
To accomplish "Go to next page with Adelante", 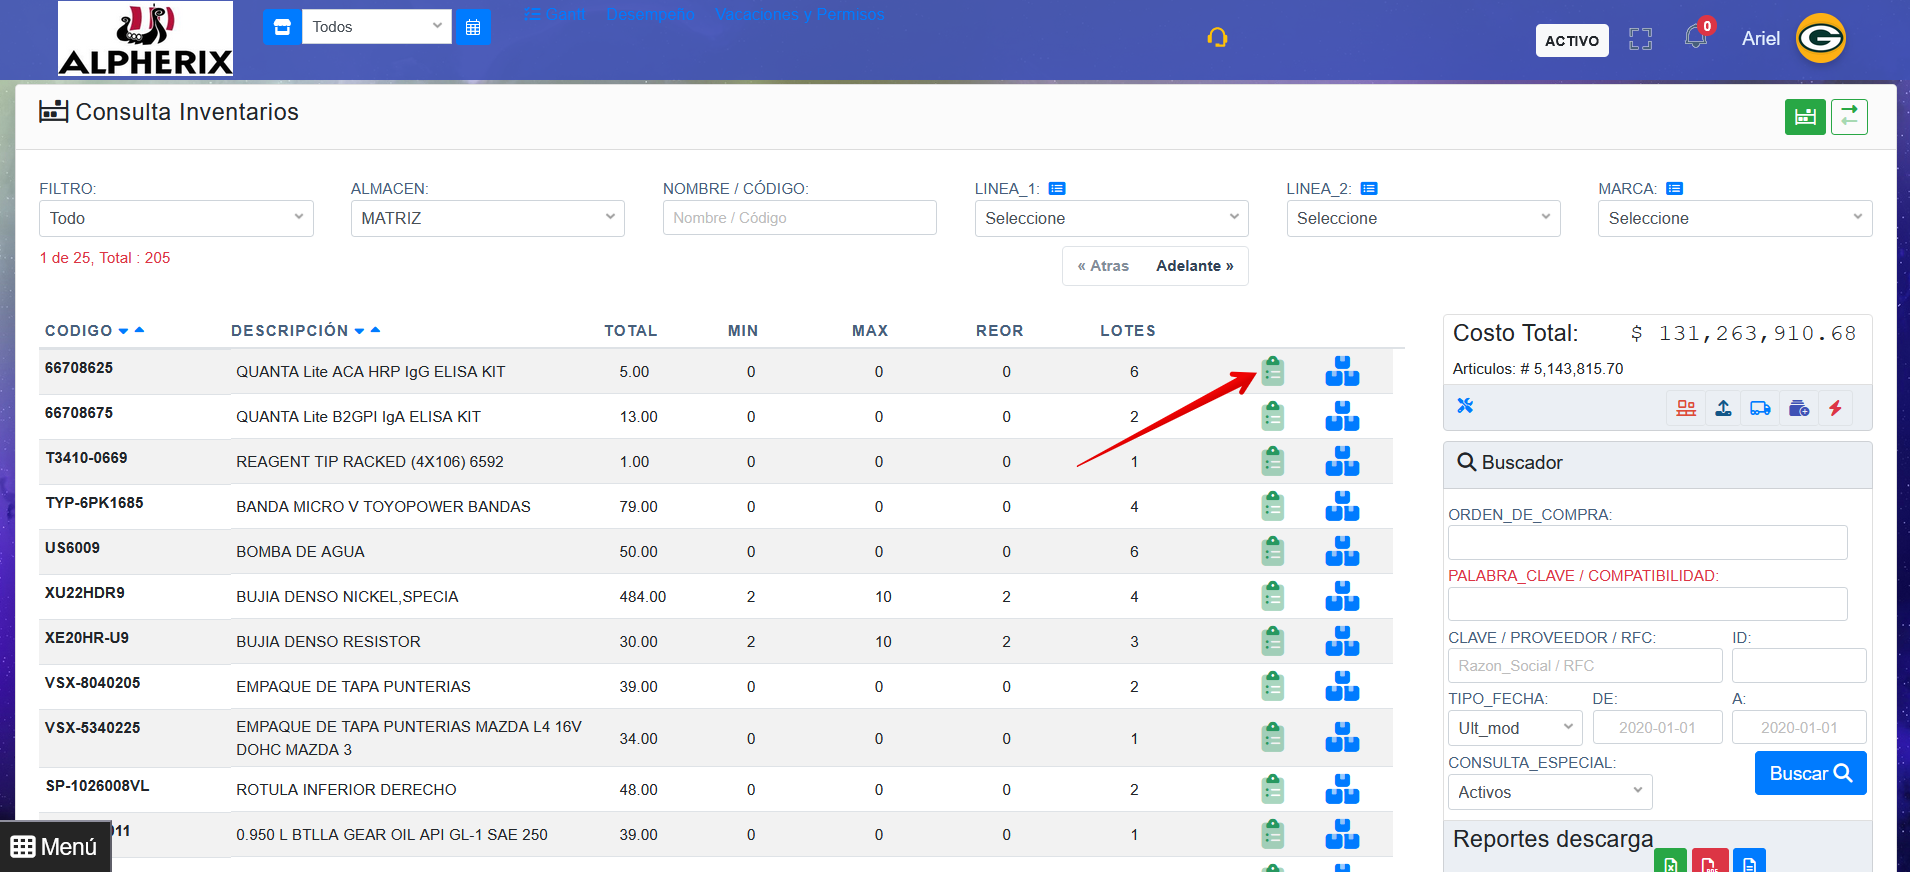I will (1194, 266).
